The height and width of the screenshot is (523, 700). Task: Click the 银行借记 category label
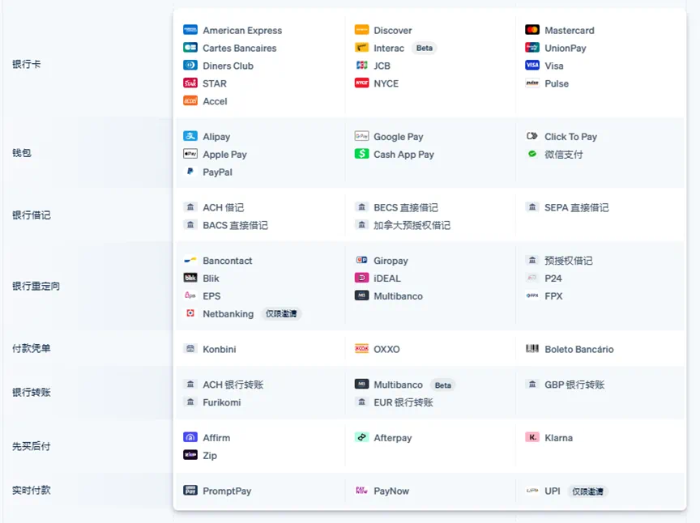coord(31,215)
